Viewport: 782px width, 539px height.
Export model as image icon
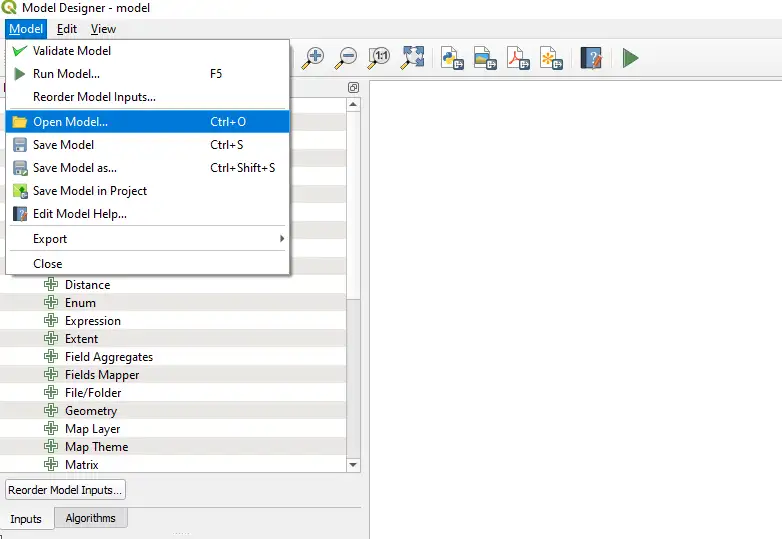pos(484,58)
